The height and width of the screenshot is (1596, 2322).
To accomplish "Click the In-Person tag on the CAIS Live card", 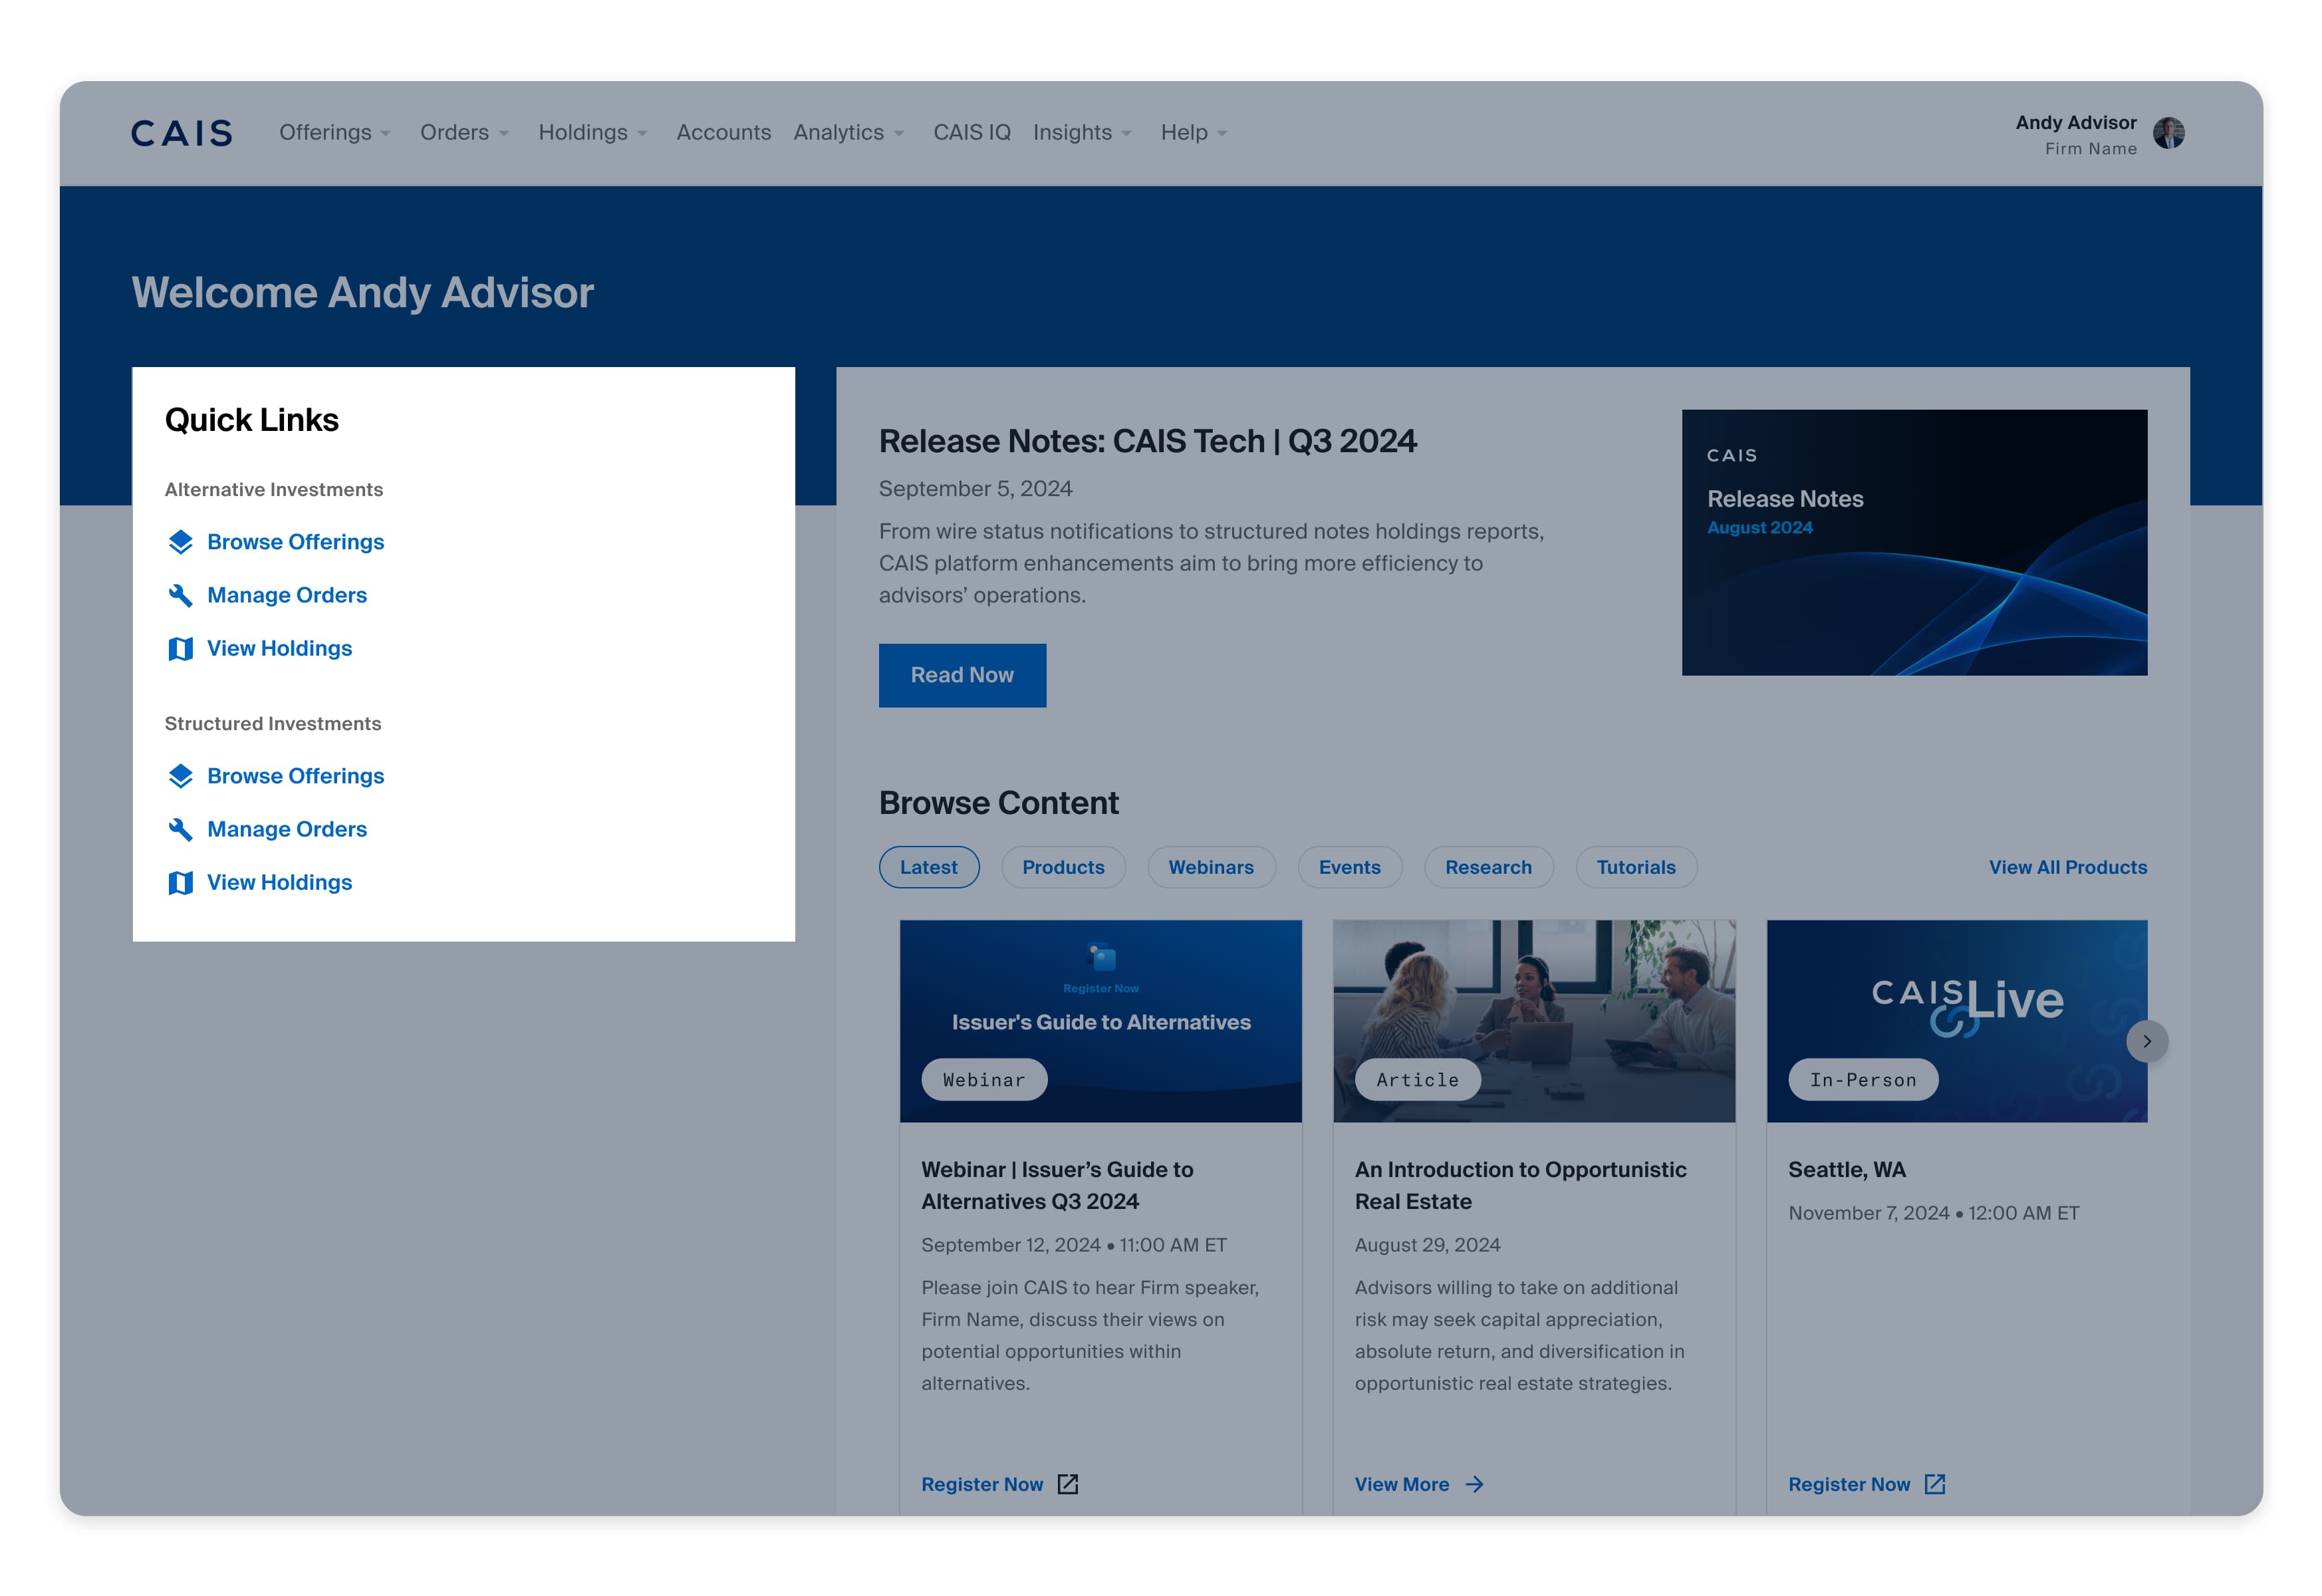I will [x=1863, y=1080].
